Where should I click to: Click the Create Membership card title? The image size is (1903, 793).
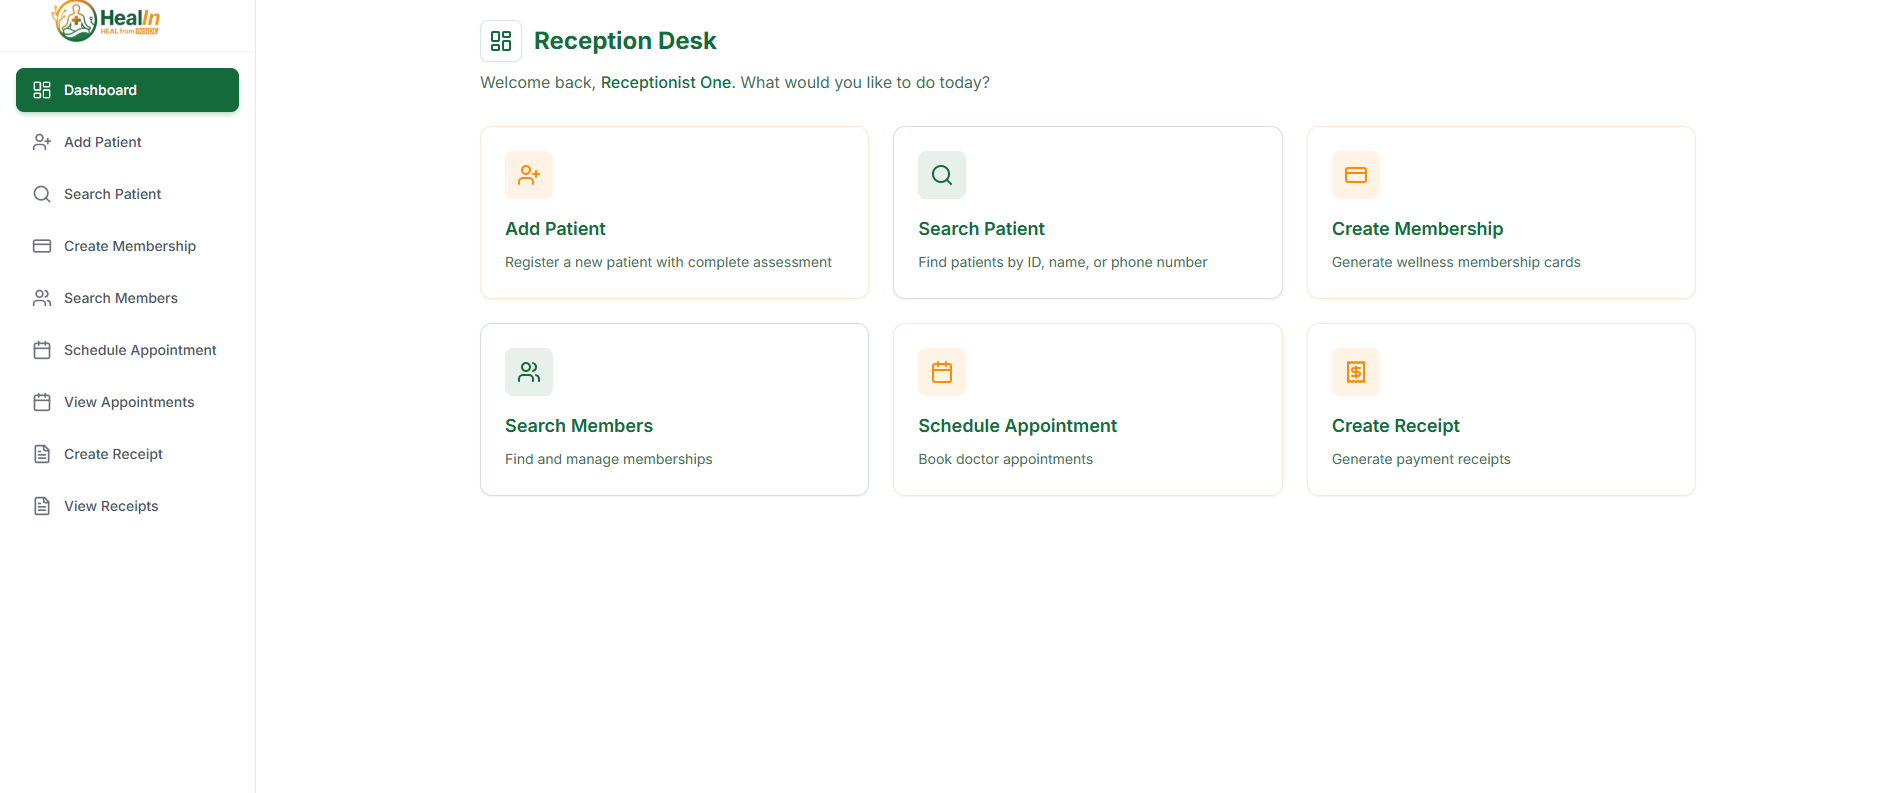click(x=1417, y=229)
